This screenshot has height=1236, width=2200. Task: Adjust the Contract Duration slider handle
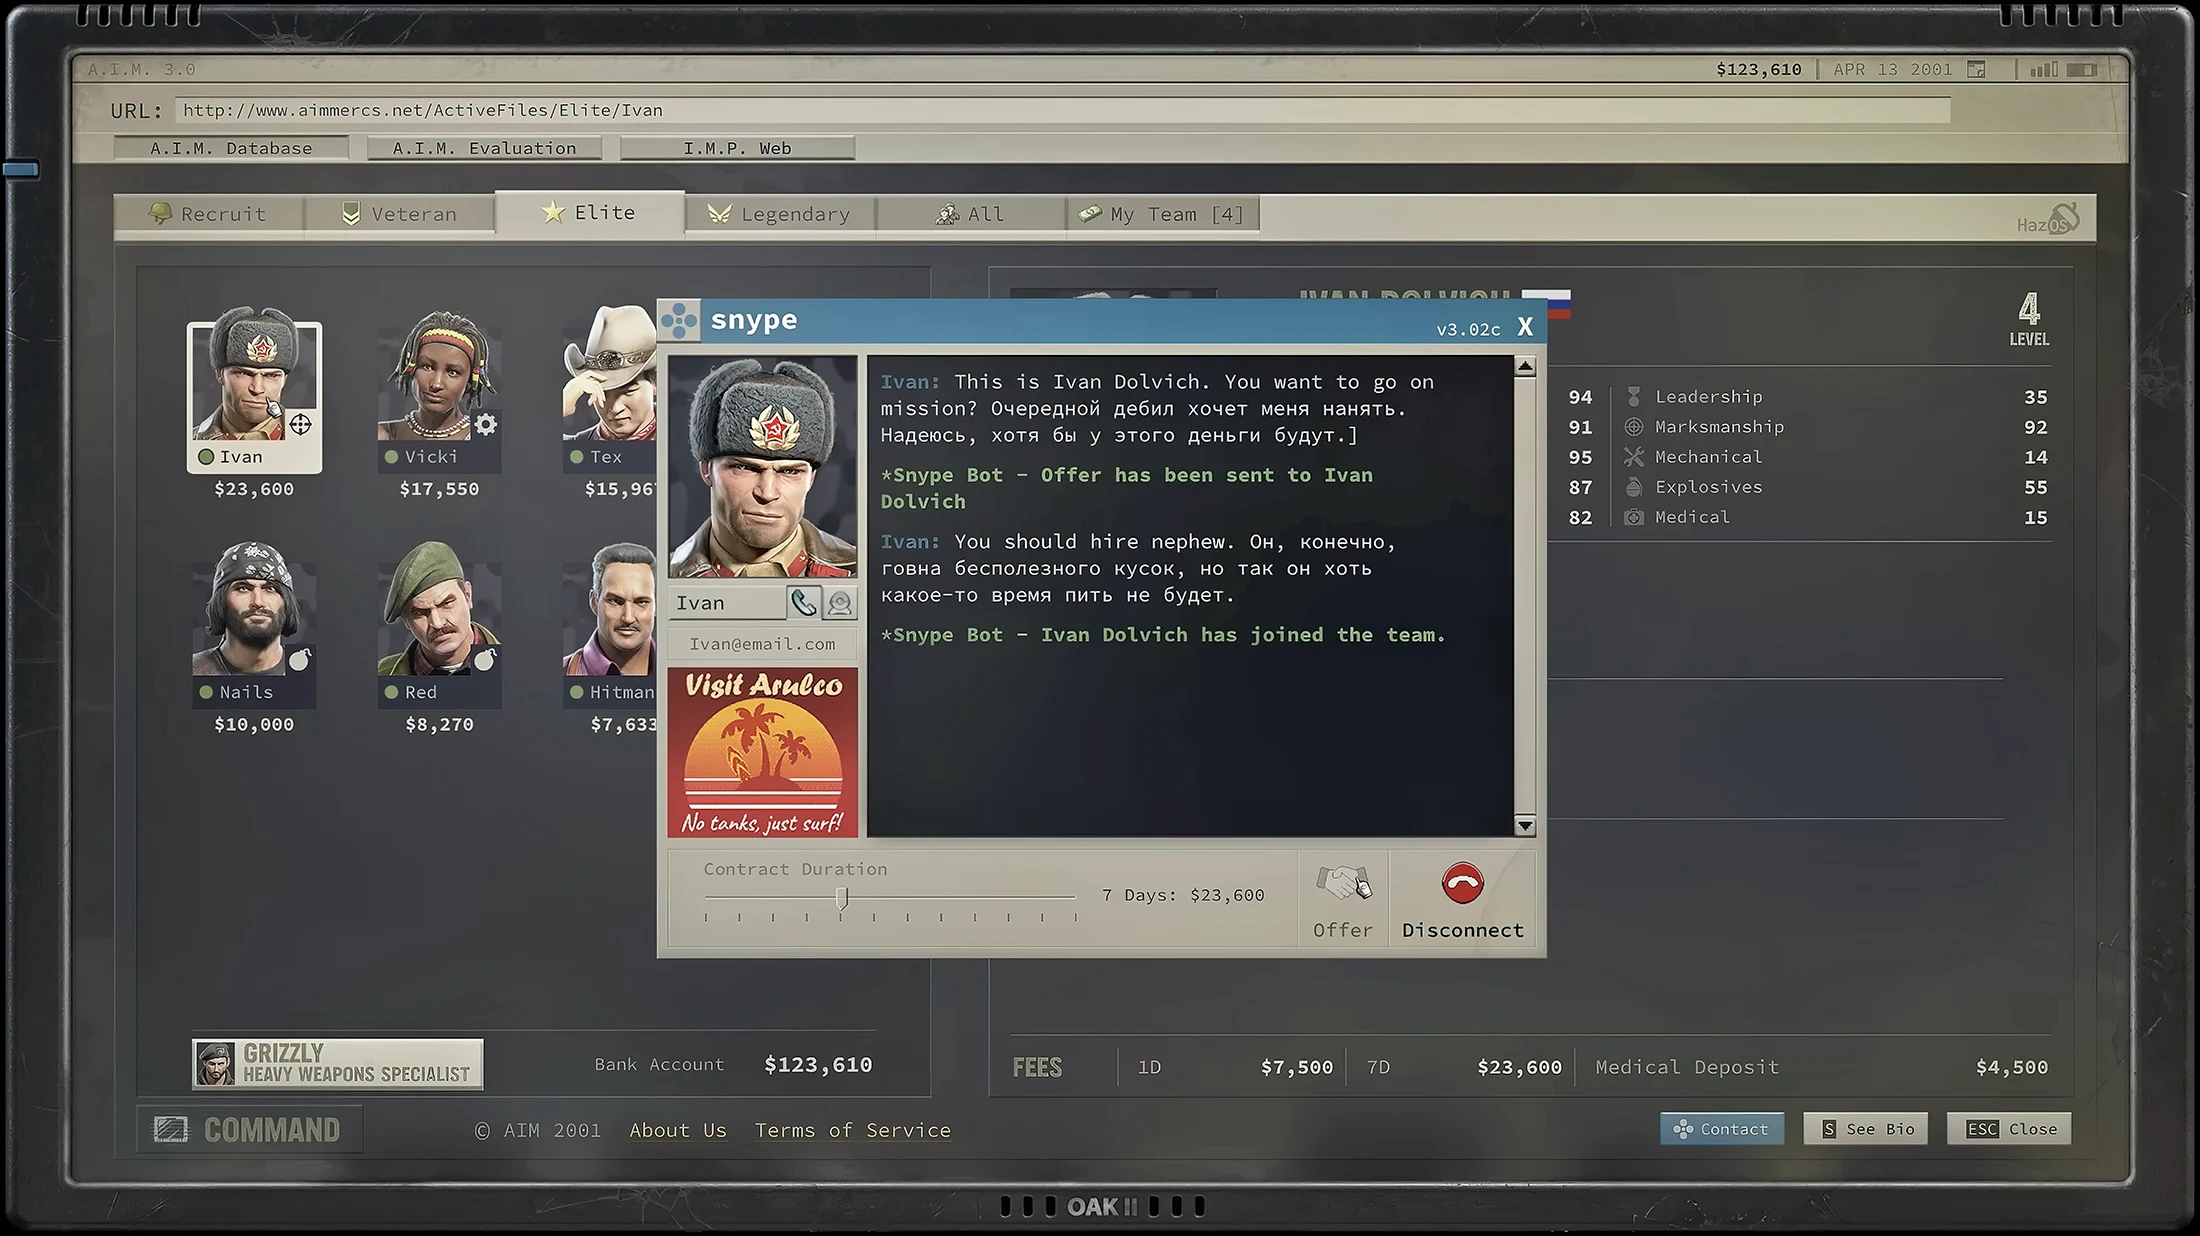pyautogui.click(x=842, y=898)
